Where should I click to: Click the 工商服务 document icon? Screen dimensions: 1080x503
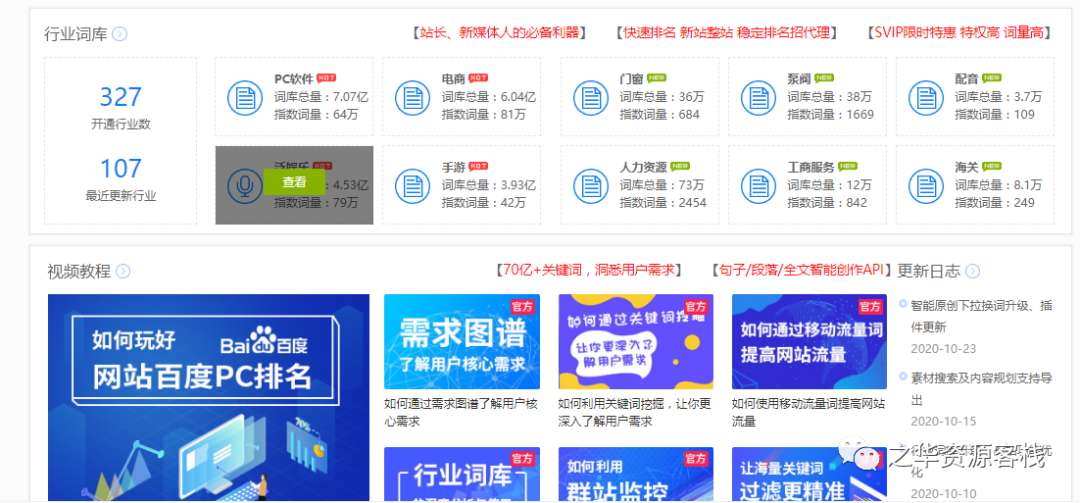758,185
